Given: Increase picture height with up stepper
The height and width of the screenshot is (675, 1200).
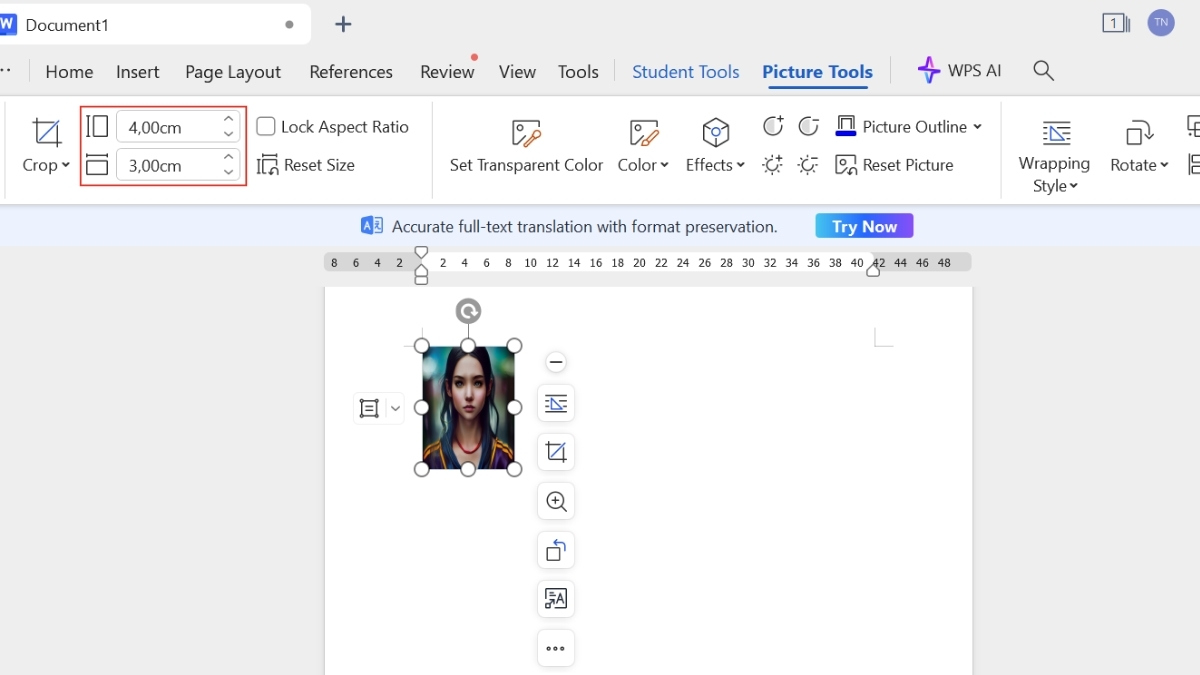Looking at the screenshot, I should tap(229, 119).
